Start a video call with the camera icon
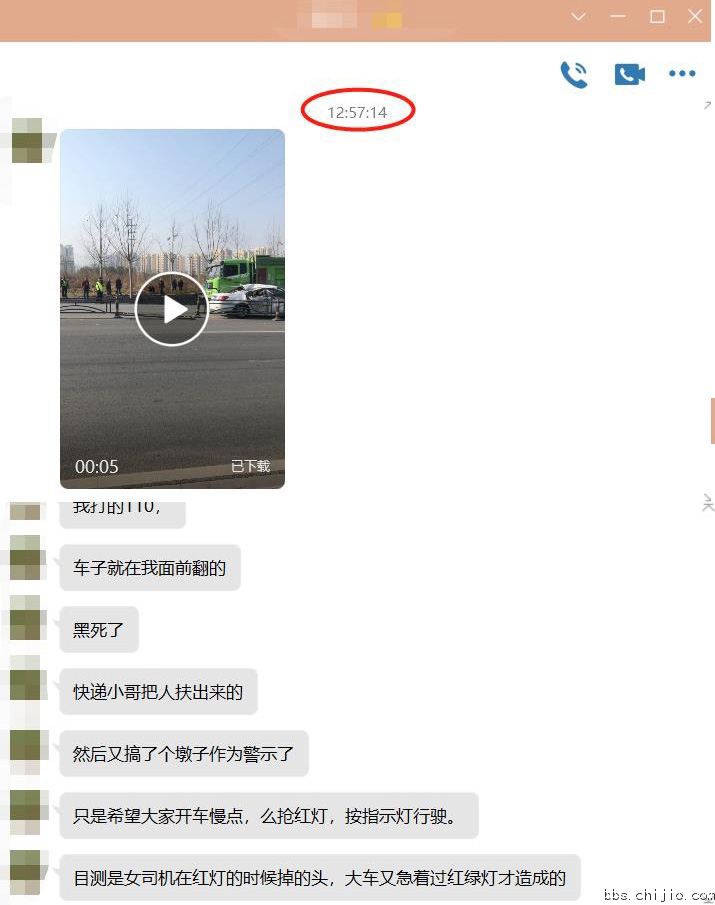 [x=630, y=74]
